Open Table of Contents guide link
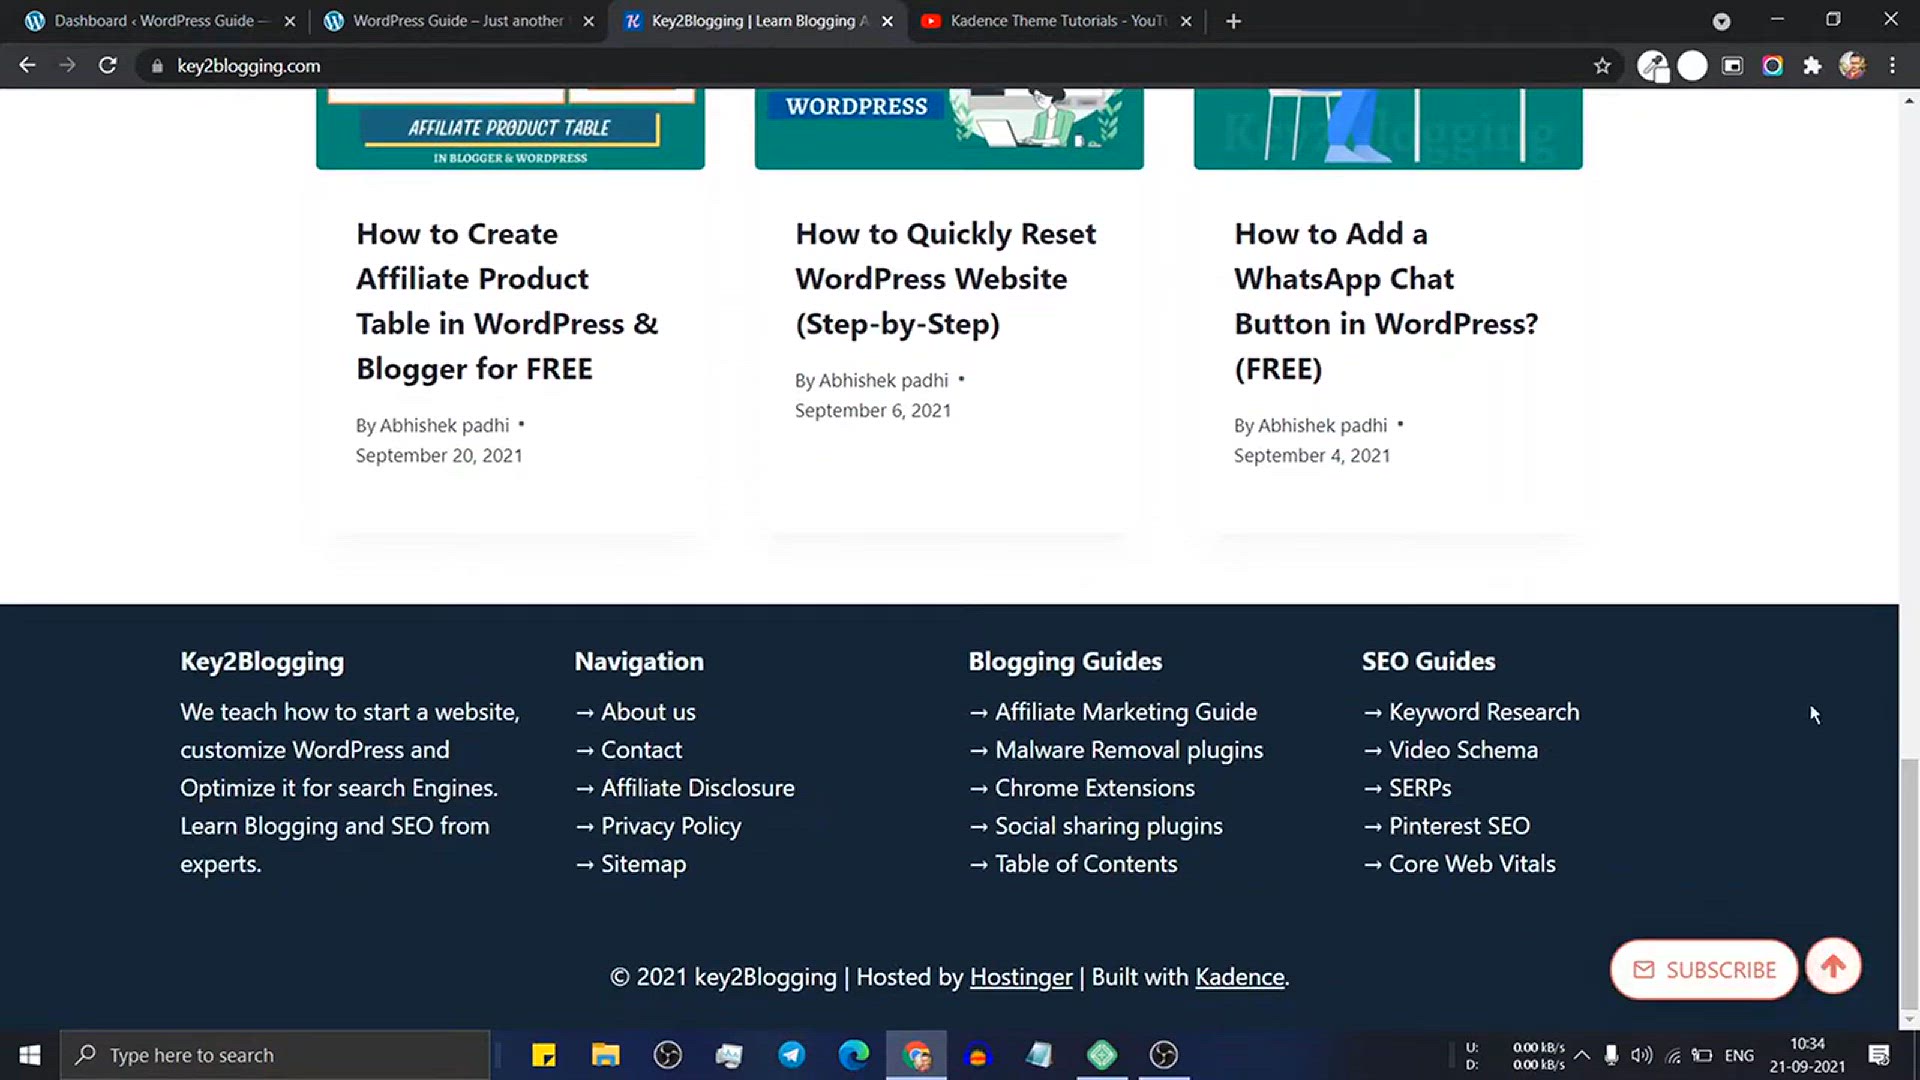1920x1080 pixels. [x=1086, y=864]
